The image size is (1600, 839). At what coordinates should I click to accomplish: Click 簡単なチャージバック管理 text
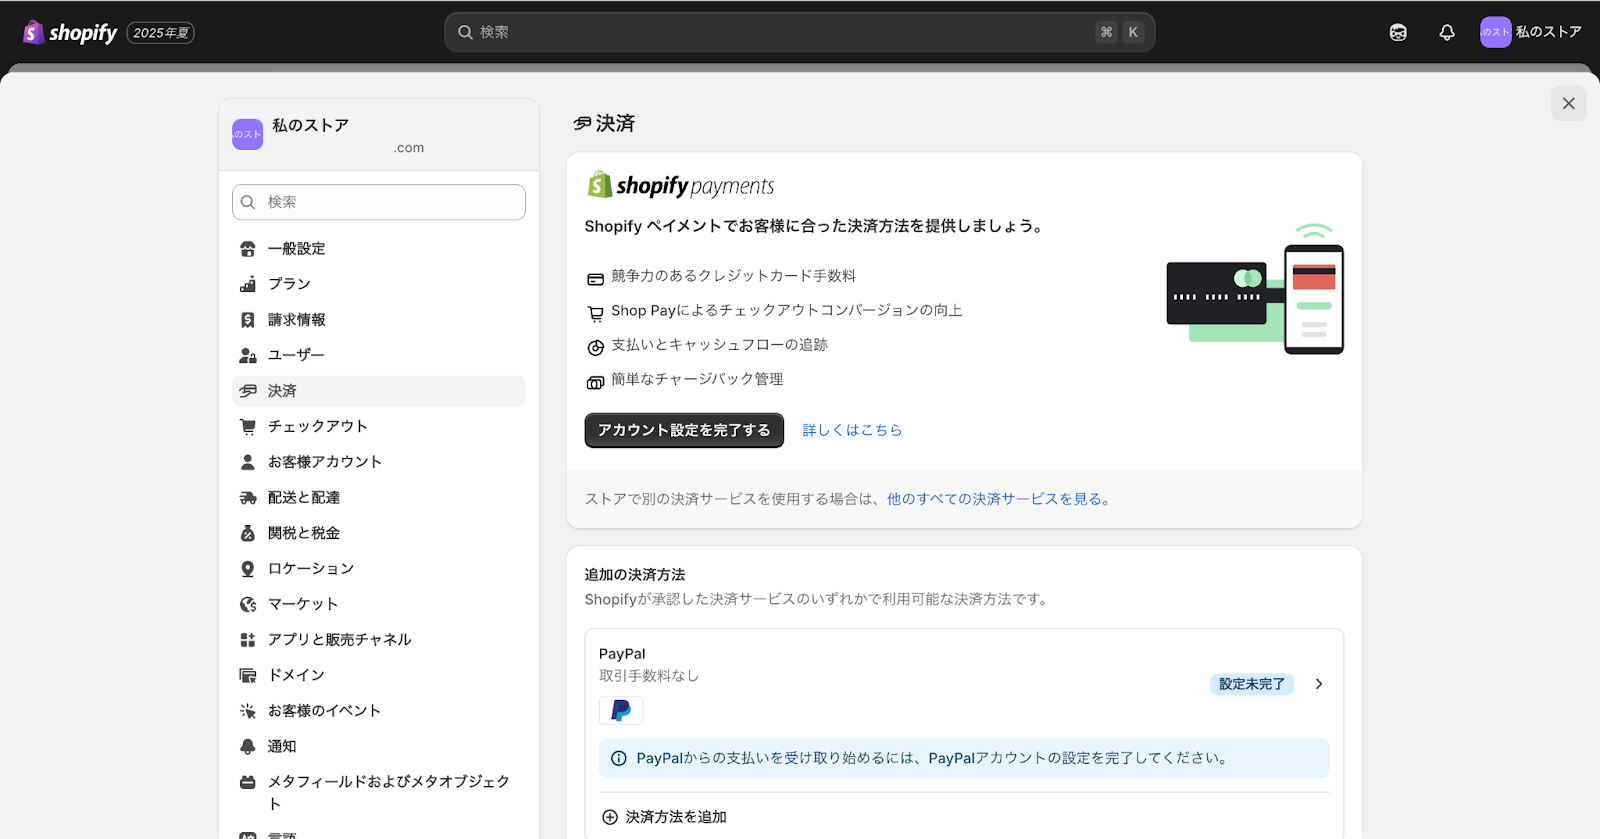coord(697,379)
